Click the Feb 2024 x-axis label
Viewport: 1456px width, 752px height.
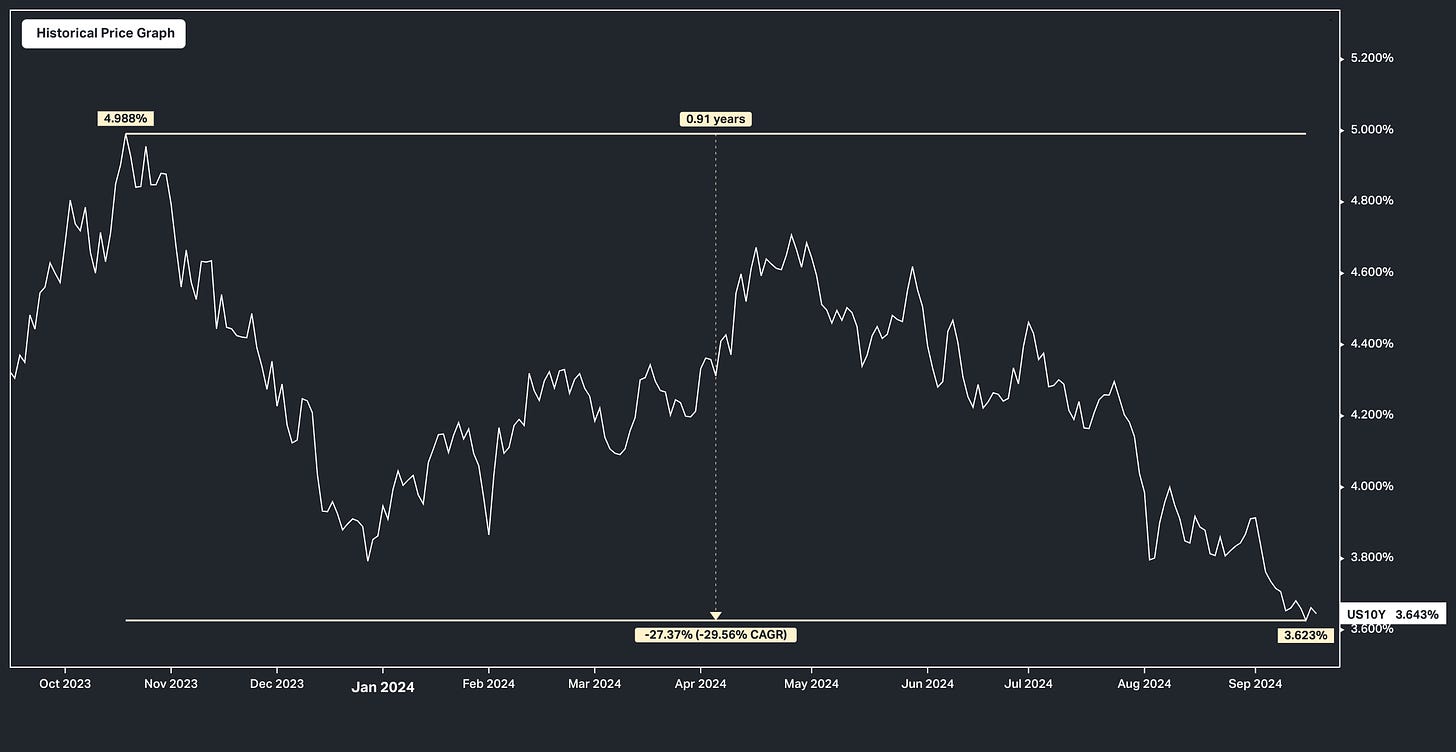point(488,684)
